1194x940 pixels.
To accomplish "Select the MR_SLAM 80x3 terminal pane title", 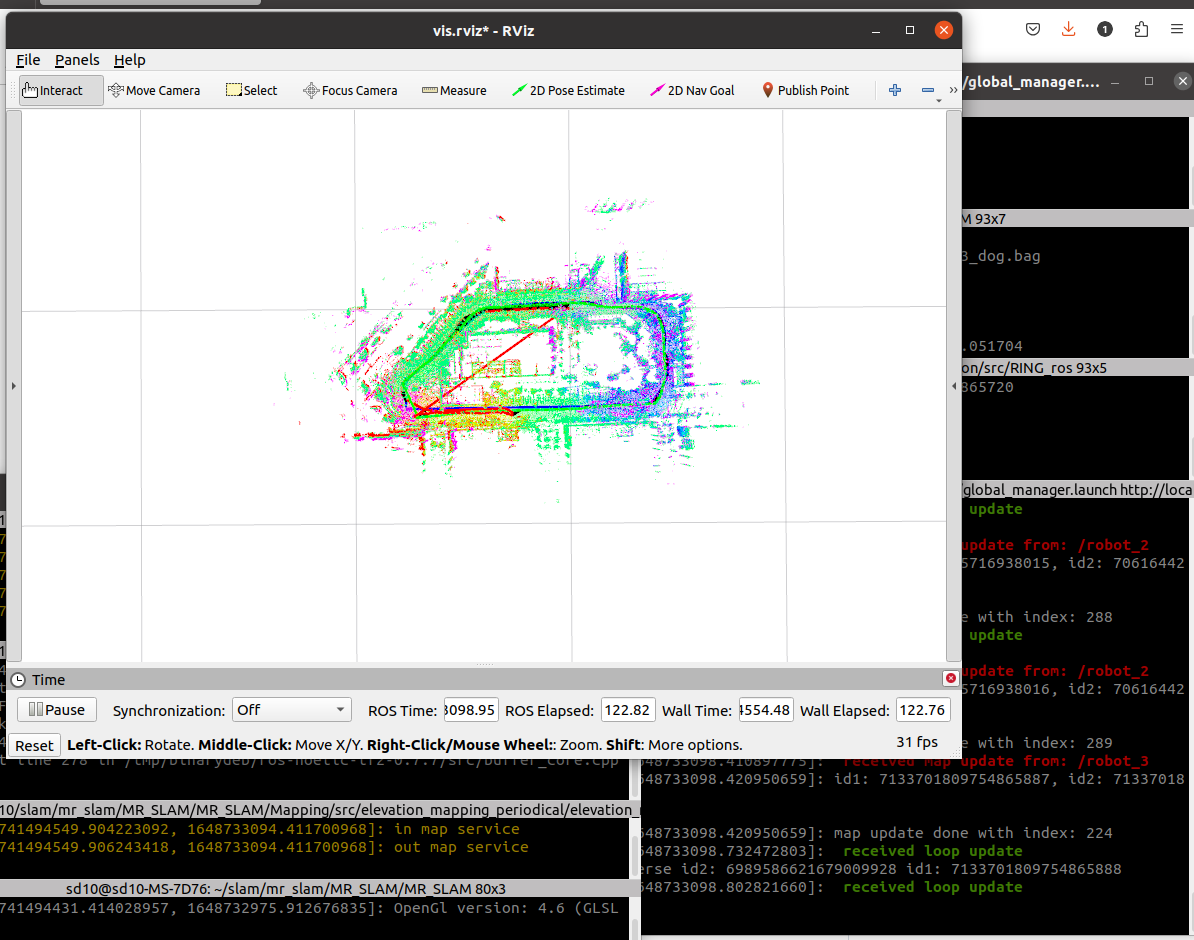I will click(x=286, y=889).
